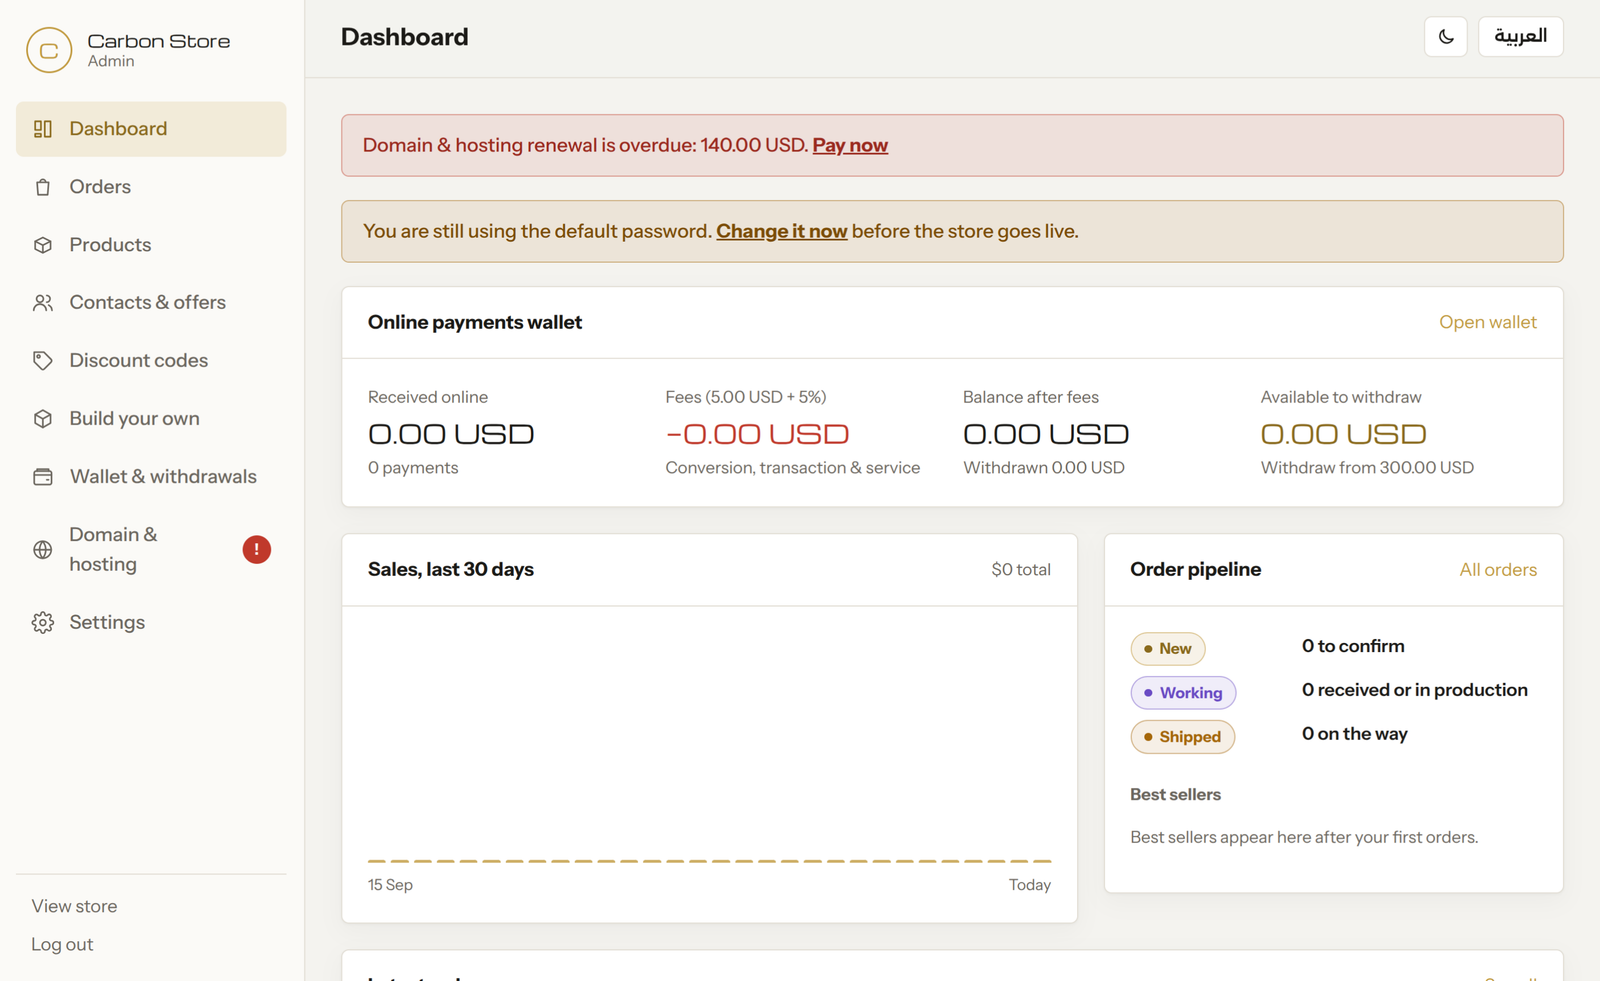The image size is (1600, 981).
Task: Toggle dark mode with the moon button
Action: click(1446, 37)
